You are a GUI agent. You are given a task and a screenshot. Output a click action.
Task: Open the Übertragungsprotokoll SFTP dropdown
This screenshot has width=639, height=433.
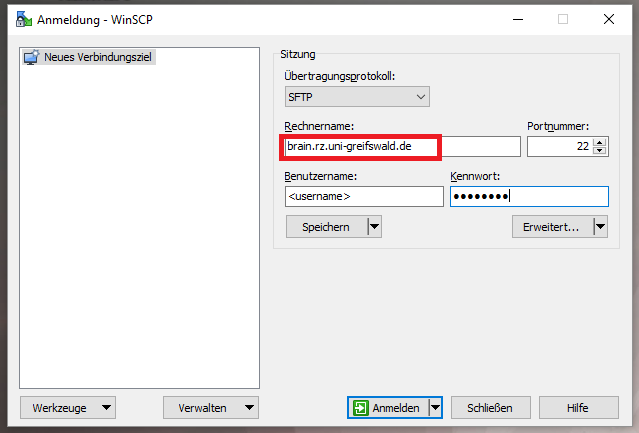coord(357,97)
